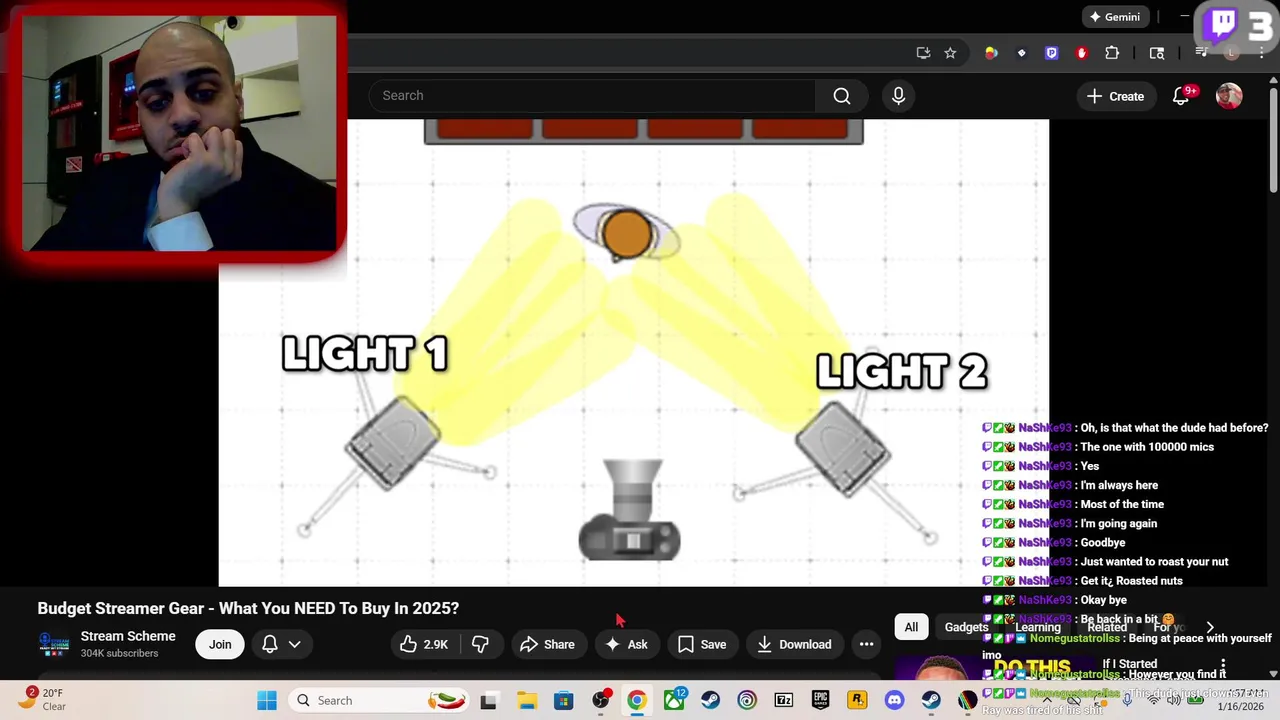
Task: Open the lens search icon in Chrome toolbar
Action: pyautogui.click(x=1157, y=53)
